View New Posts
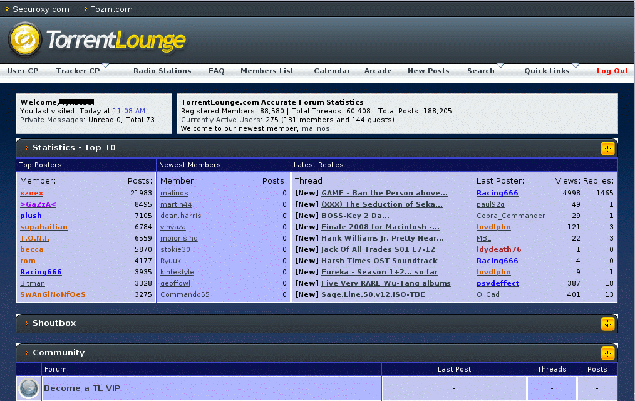Viewport: 635px width, 401px height. click(428, 71)
